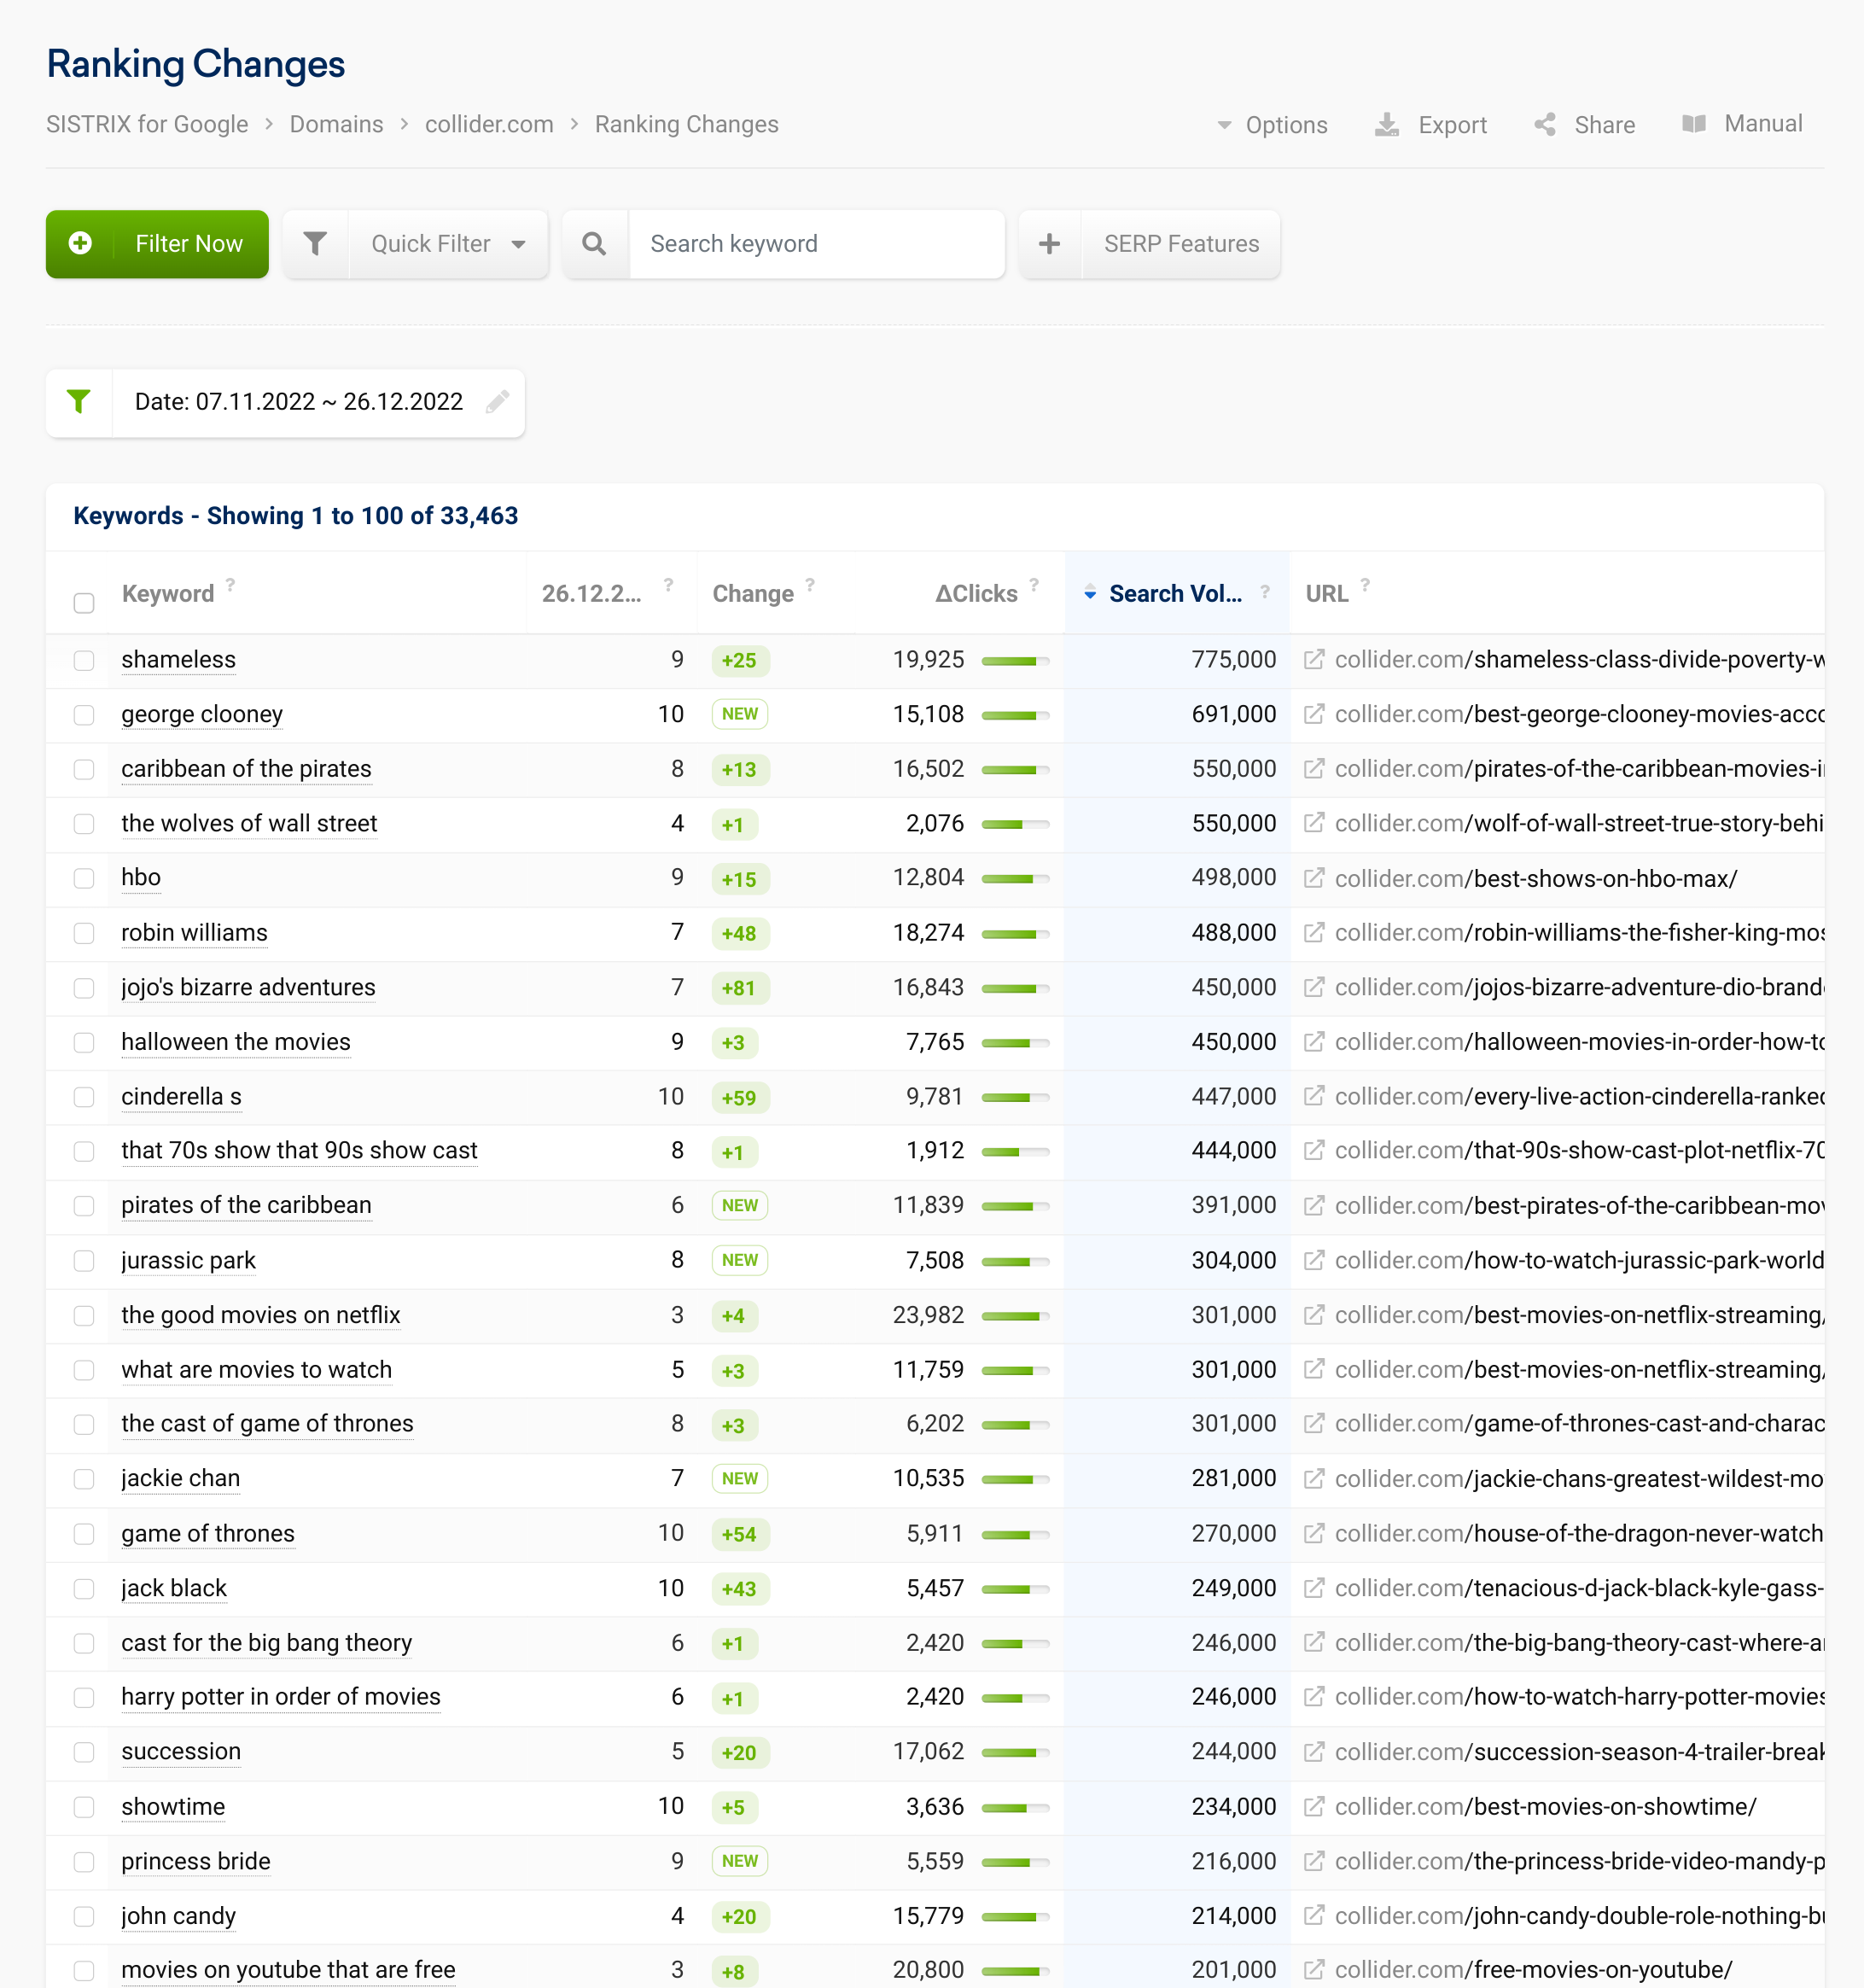Select the checkbox for george clooney row
1864x1988 pixels.
click(84, 715)
